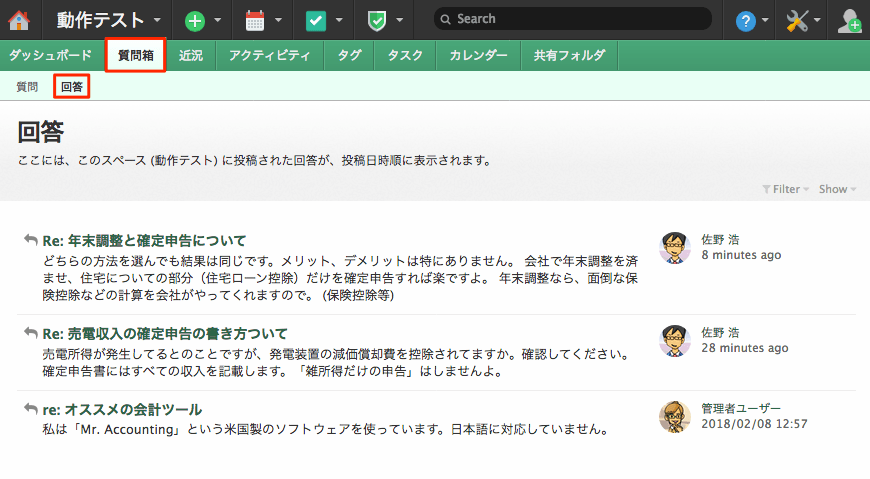Expand the Show dropdown
Screen dimensions: 870x479
coord(837,189)
